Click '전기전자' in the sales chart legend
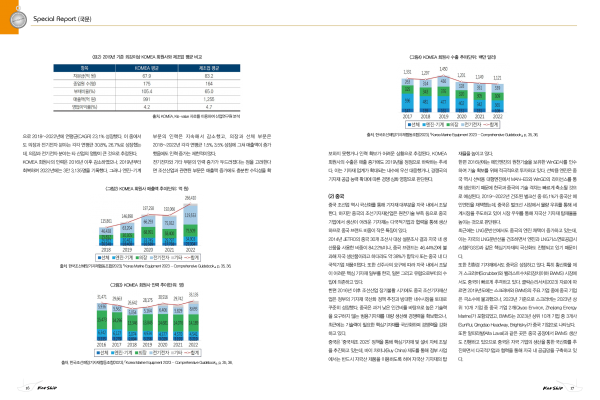The height and width of the screenshot is (400, 600). (x=160, y=258)
